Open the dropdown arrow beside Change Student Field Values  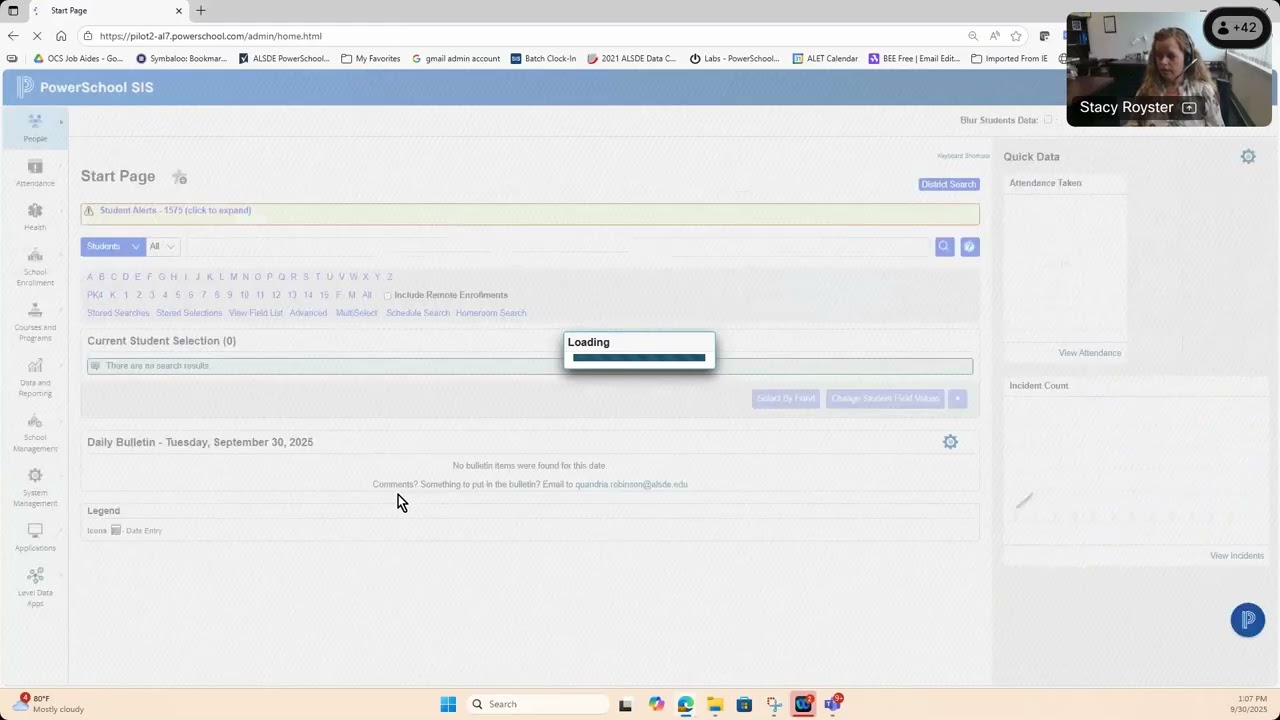[x=957, y=398]
